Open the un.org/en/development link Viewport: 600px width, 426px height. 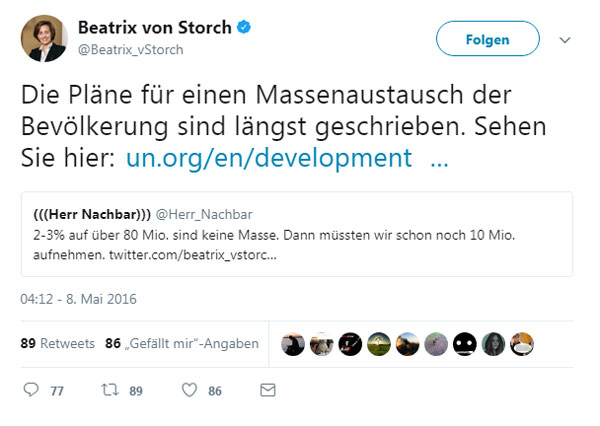[x=269, y=157]
